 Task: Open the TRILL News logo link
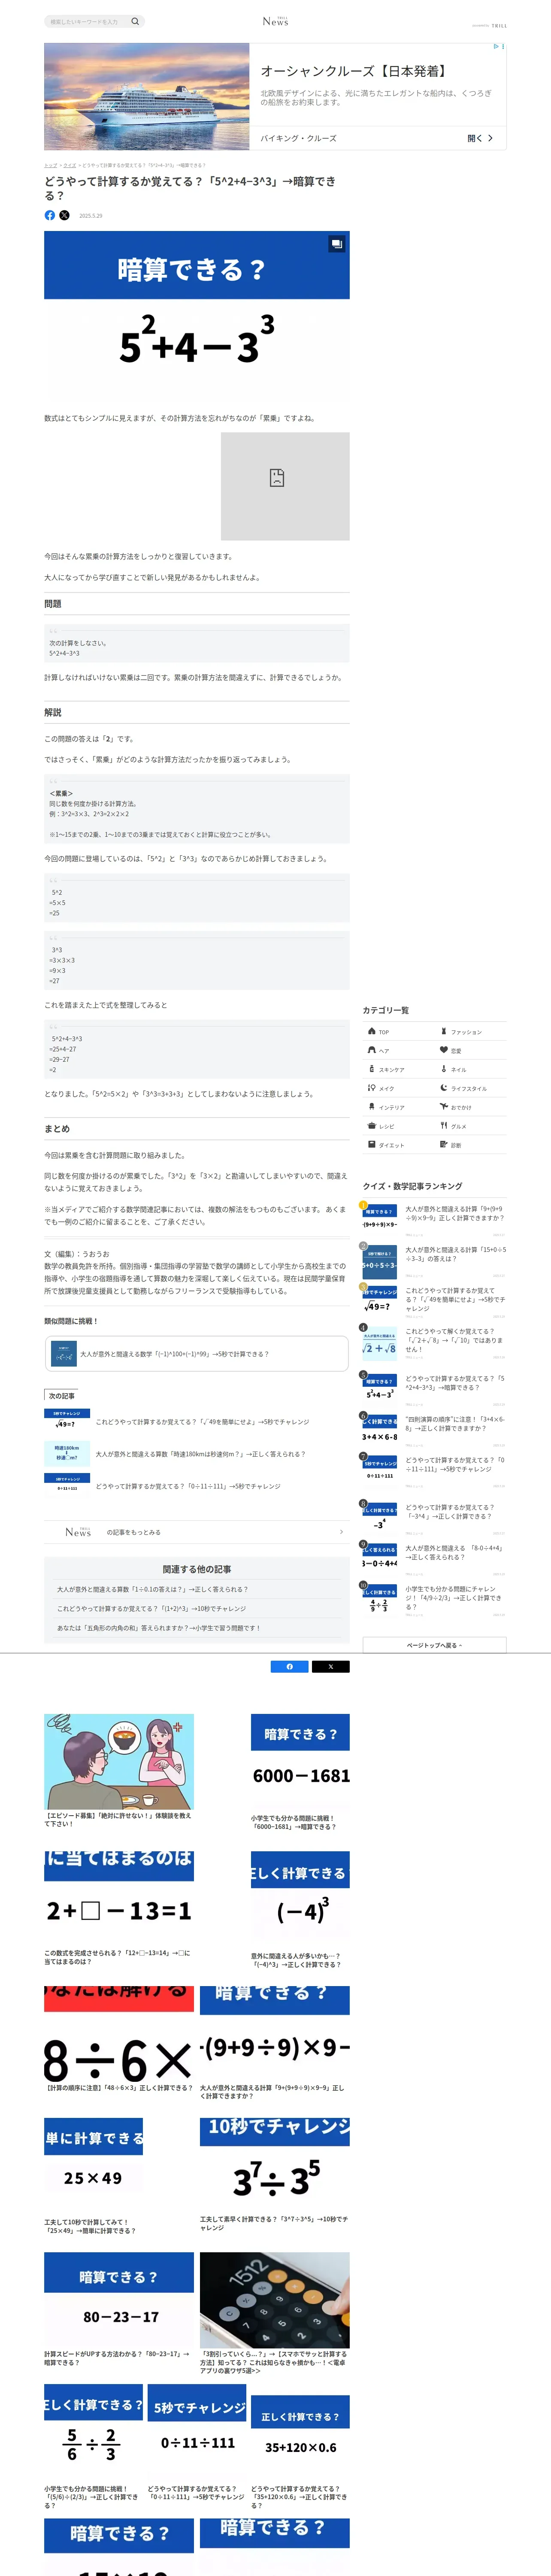[x=275, y=21]
